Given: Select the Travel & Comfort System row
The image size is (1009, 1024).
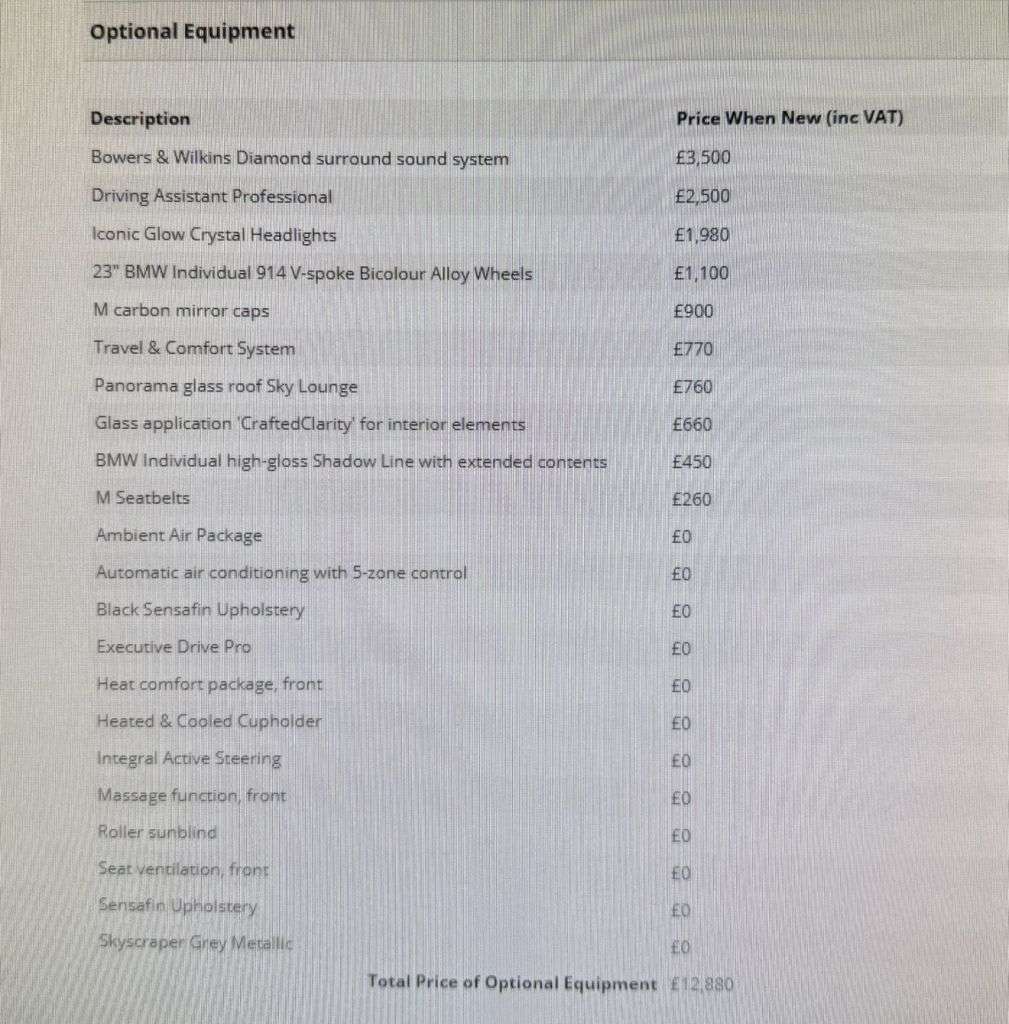Looking at the screenshot, I should pyautogui.click(x=194, y=348).
